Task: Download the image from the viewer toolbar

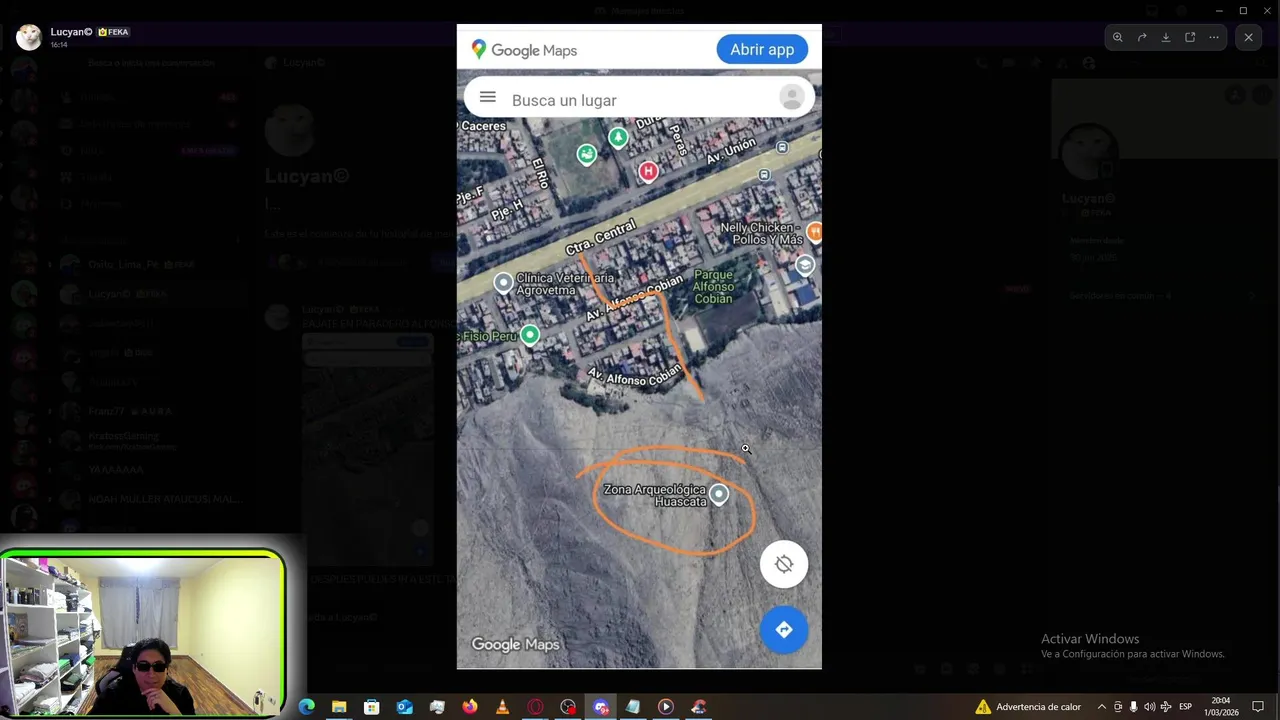Action: pos(1166,37)
